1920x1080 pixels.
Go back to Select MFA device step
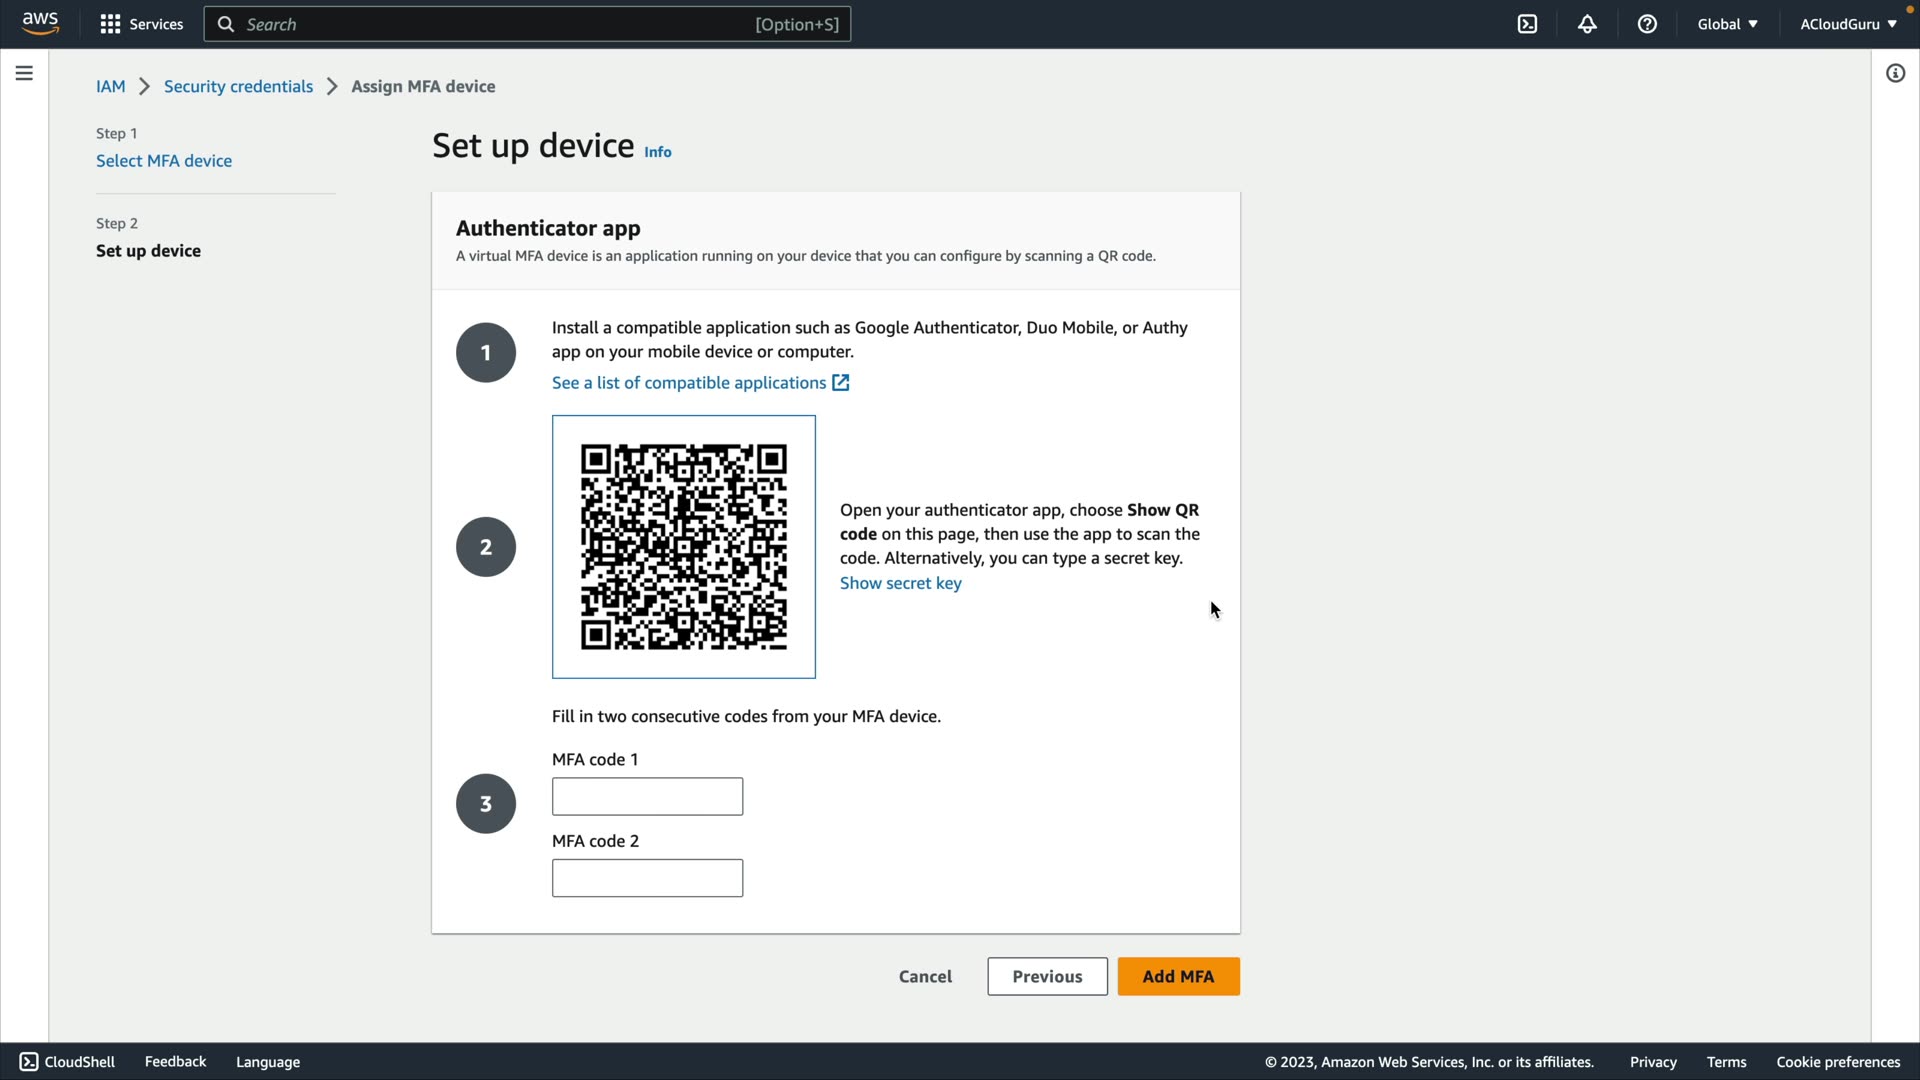tap(164, 161)
